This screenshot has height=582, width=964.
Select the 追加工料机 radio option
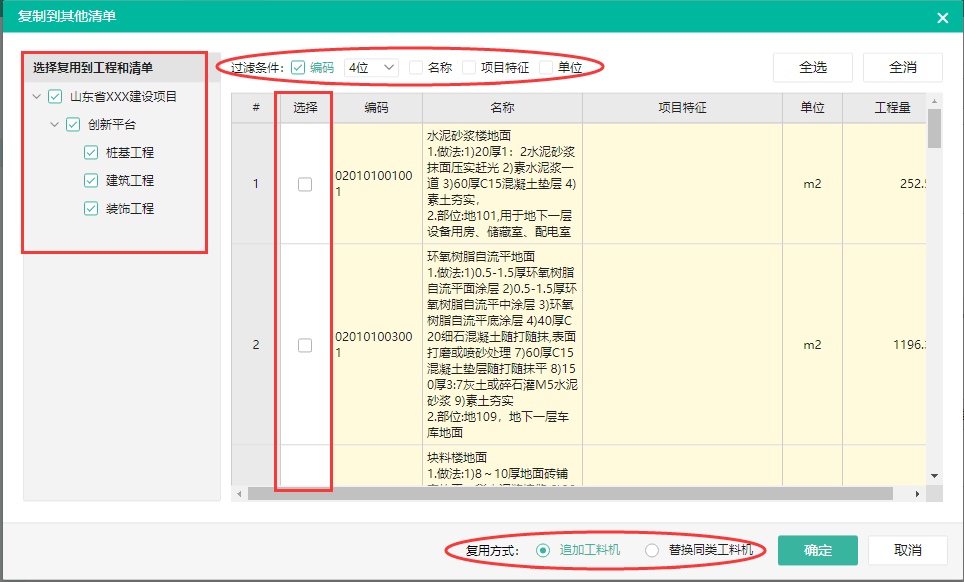click(543, 551)
